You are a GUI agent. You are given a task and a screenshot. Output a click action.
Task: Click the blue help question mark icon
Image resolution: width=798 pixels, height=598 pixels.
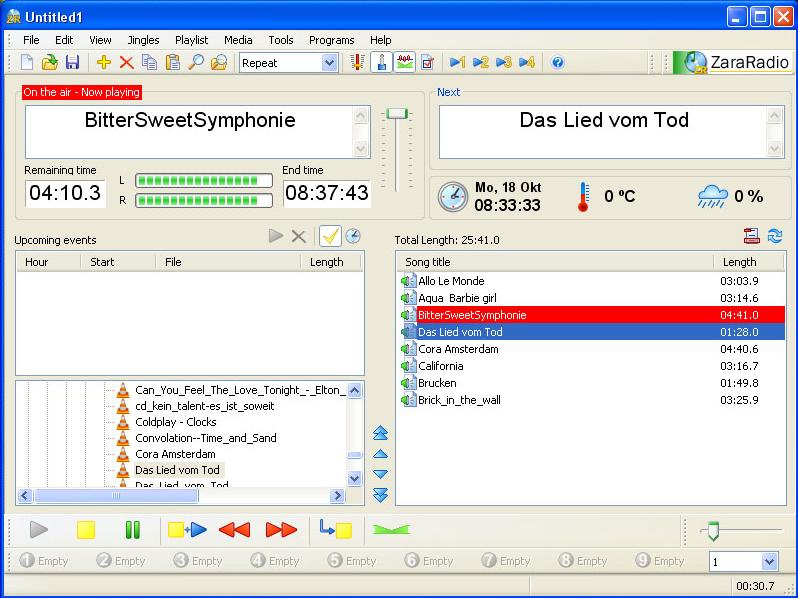coord(558,63)
